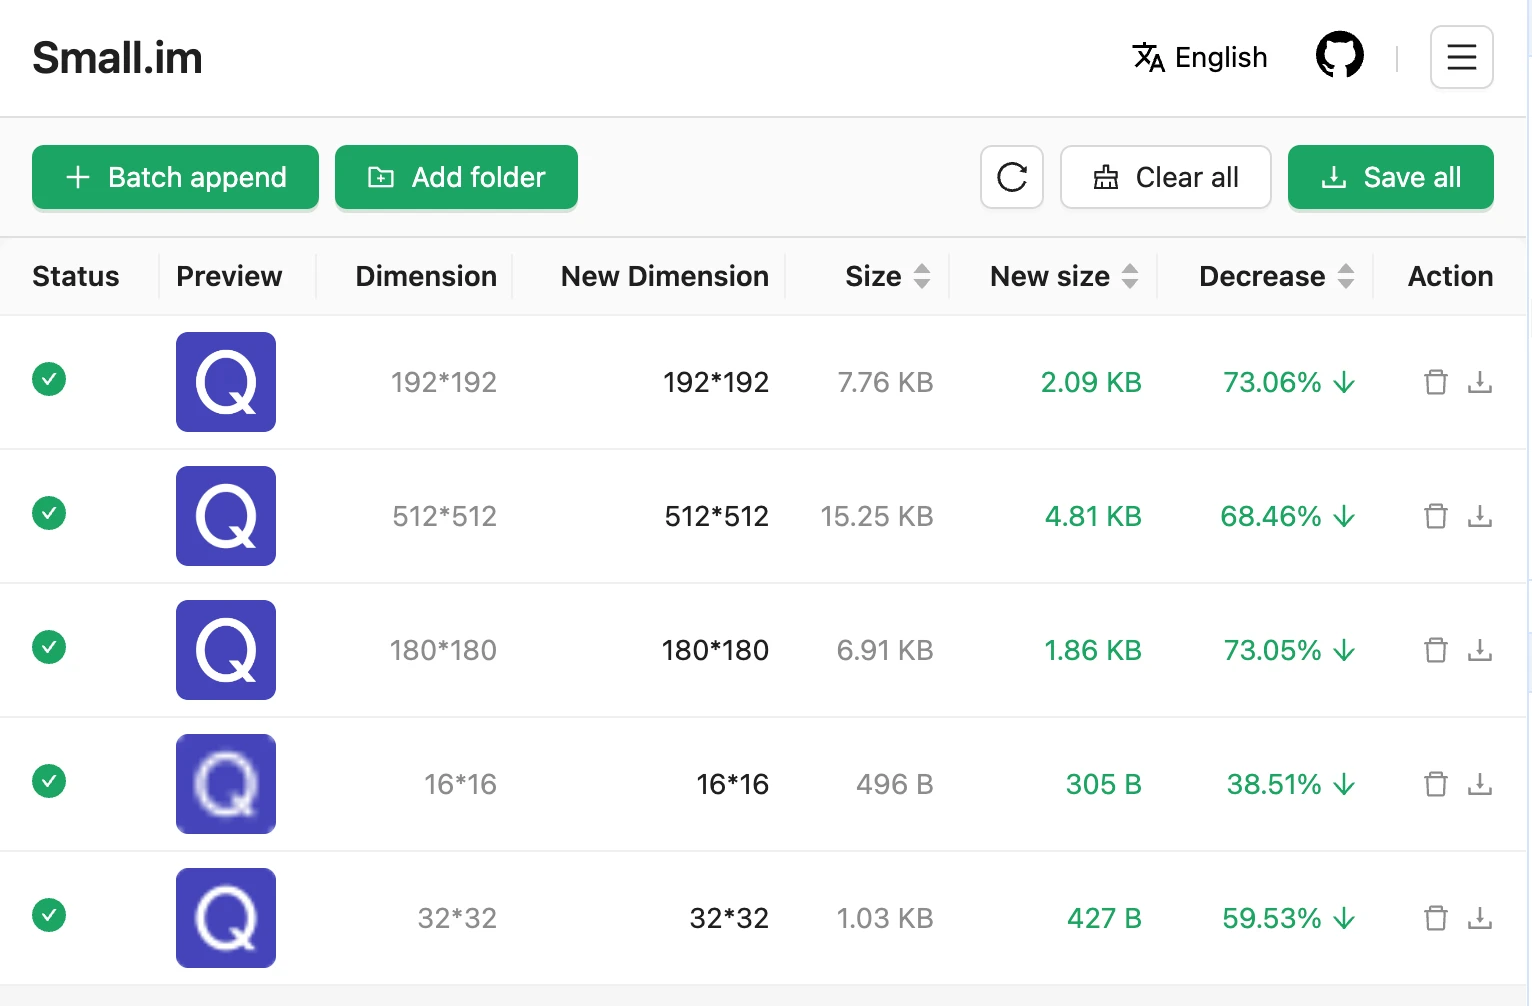Open the 512*512 preview thumbnail
Image resolution: width=1532 pixels, height=1006 pixels.
226,516
